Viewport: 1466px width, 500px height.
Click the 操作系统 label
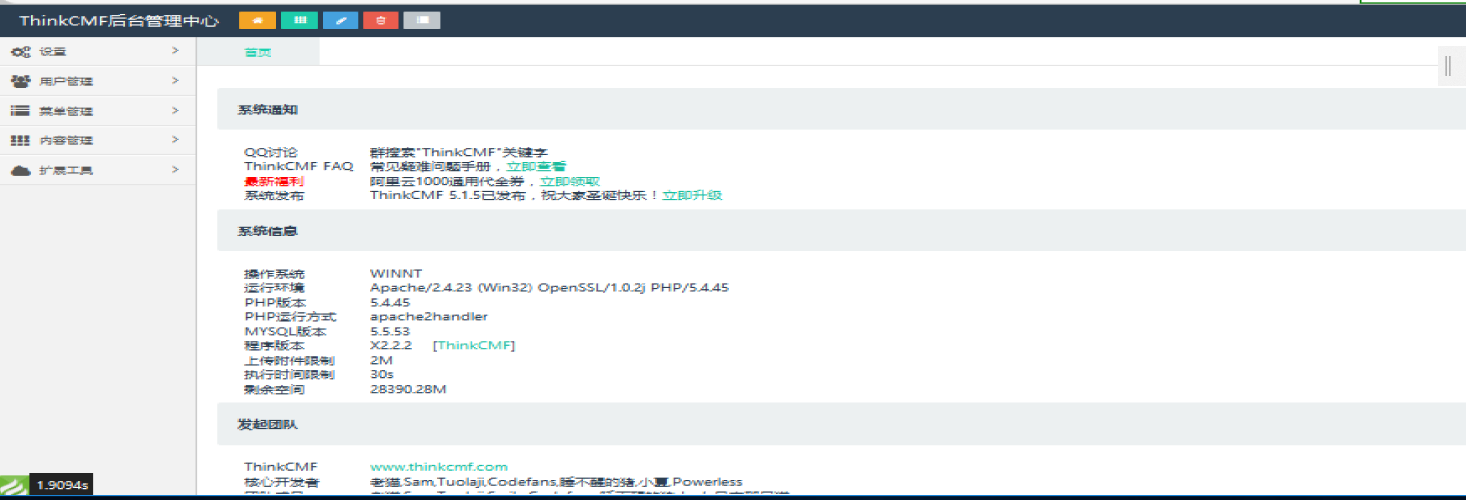point(274,273)
